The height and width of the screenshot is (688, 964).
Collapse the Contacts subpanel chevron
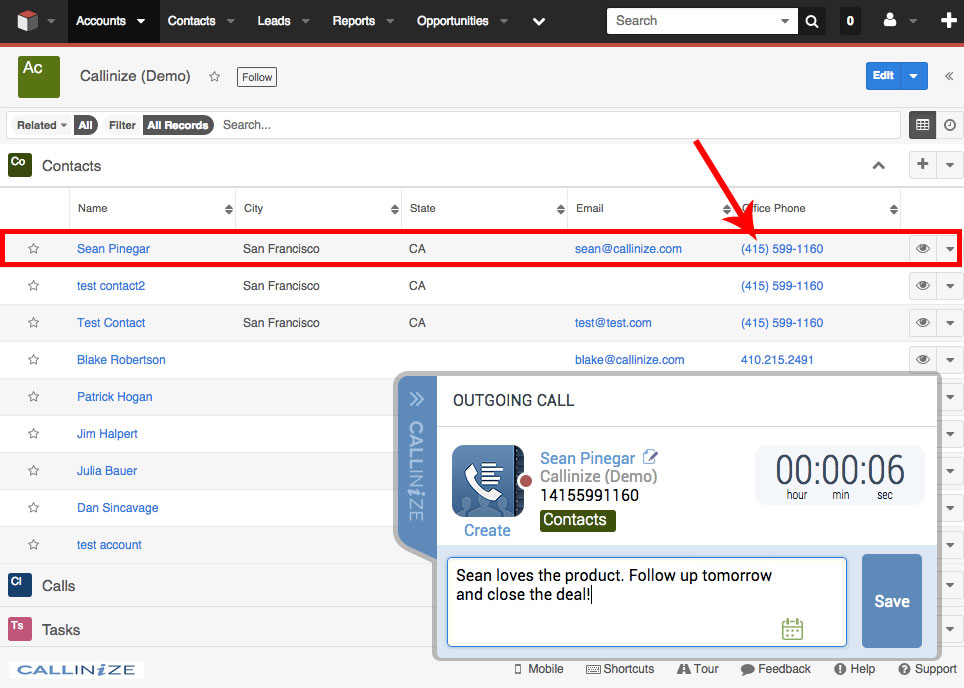pyautogui.click(x=879, y=165)
